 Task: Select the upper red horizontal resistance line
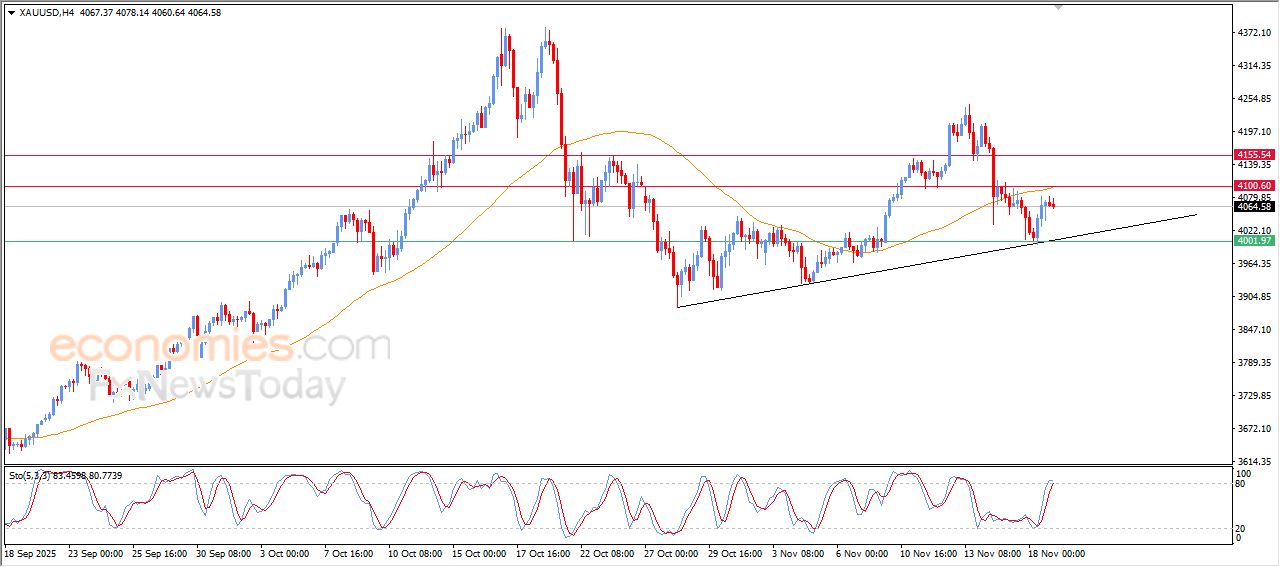coord(300,155)
